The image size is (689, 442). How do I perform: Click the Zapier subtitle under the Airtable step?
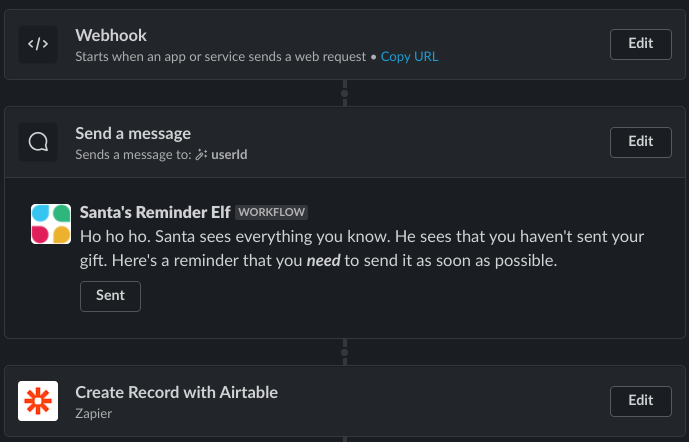click(x=94, y=411)
